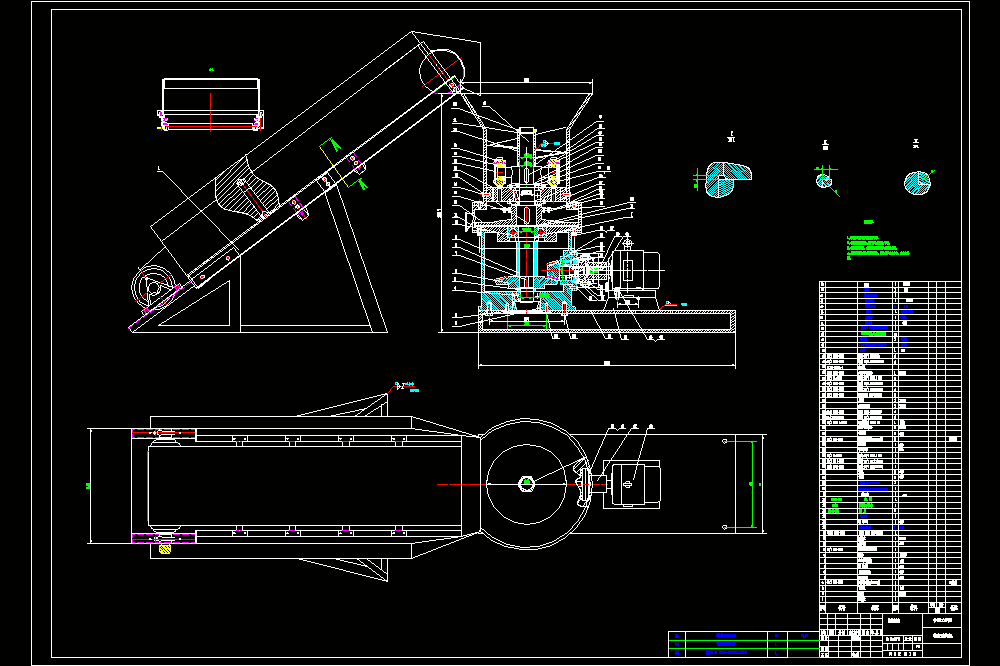
Task: Select the spoked tail wheel at conveyor bottom
Action: [153, 288]
